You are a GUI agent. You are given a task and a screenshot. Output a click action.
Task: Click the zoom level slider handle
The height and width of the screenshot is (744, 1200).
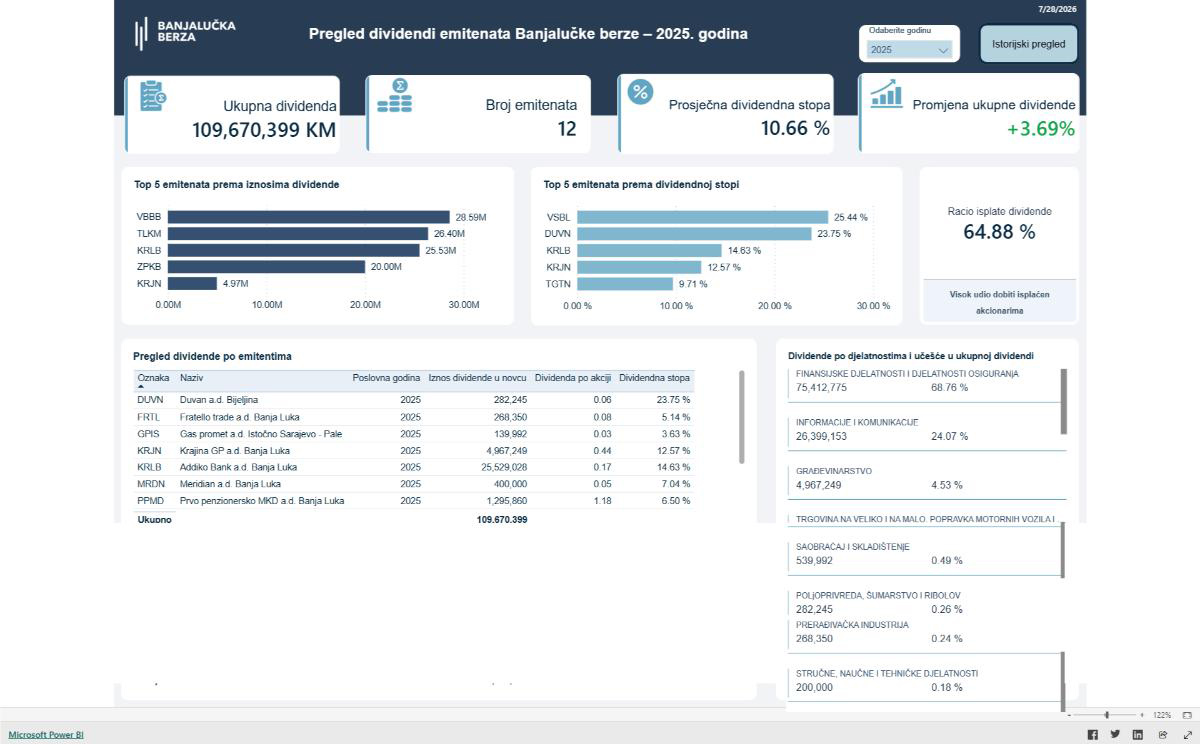point(1106,715)
